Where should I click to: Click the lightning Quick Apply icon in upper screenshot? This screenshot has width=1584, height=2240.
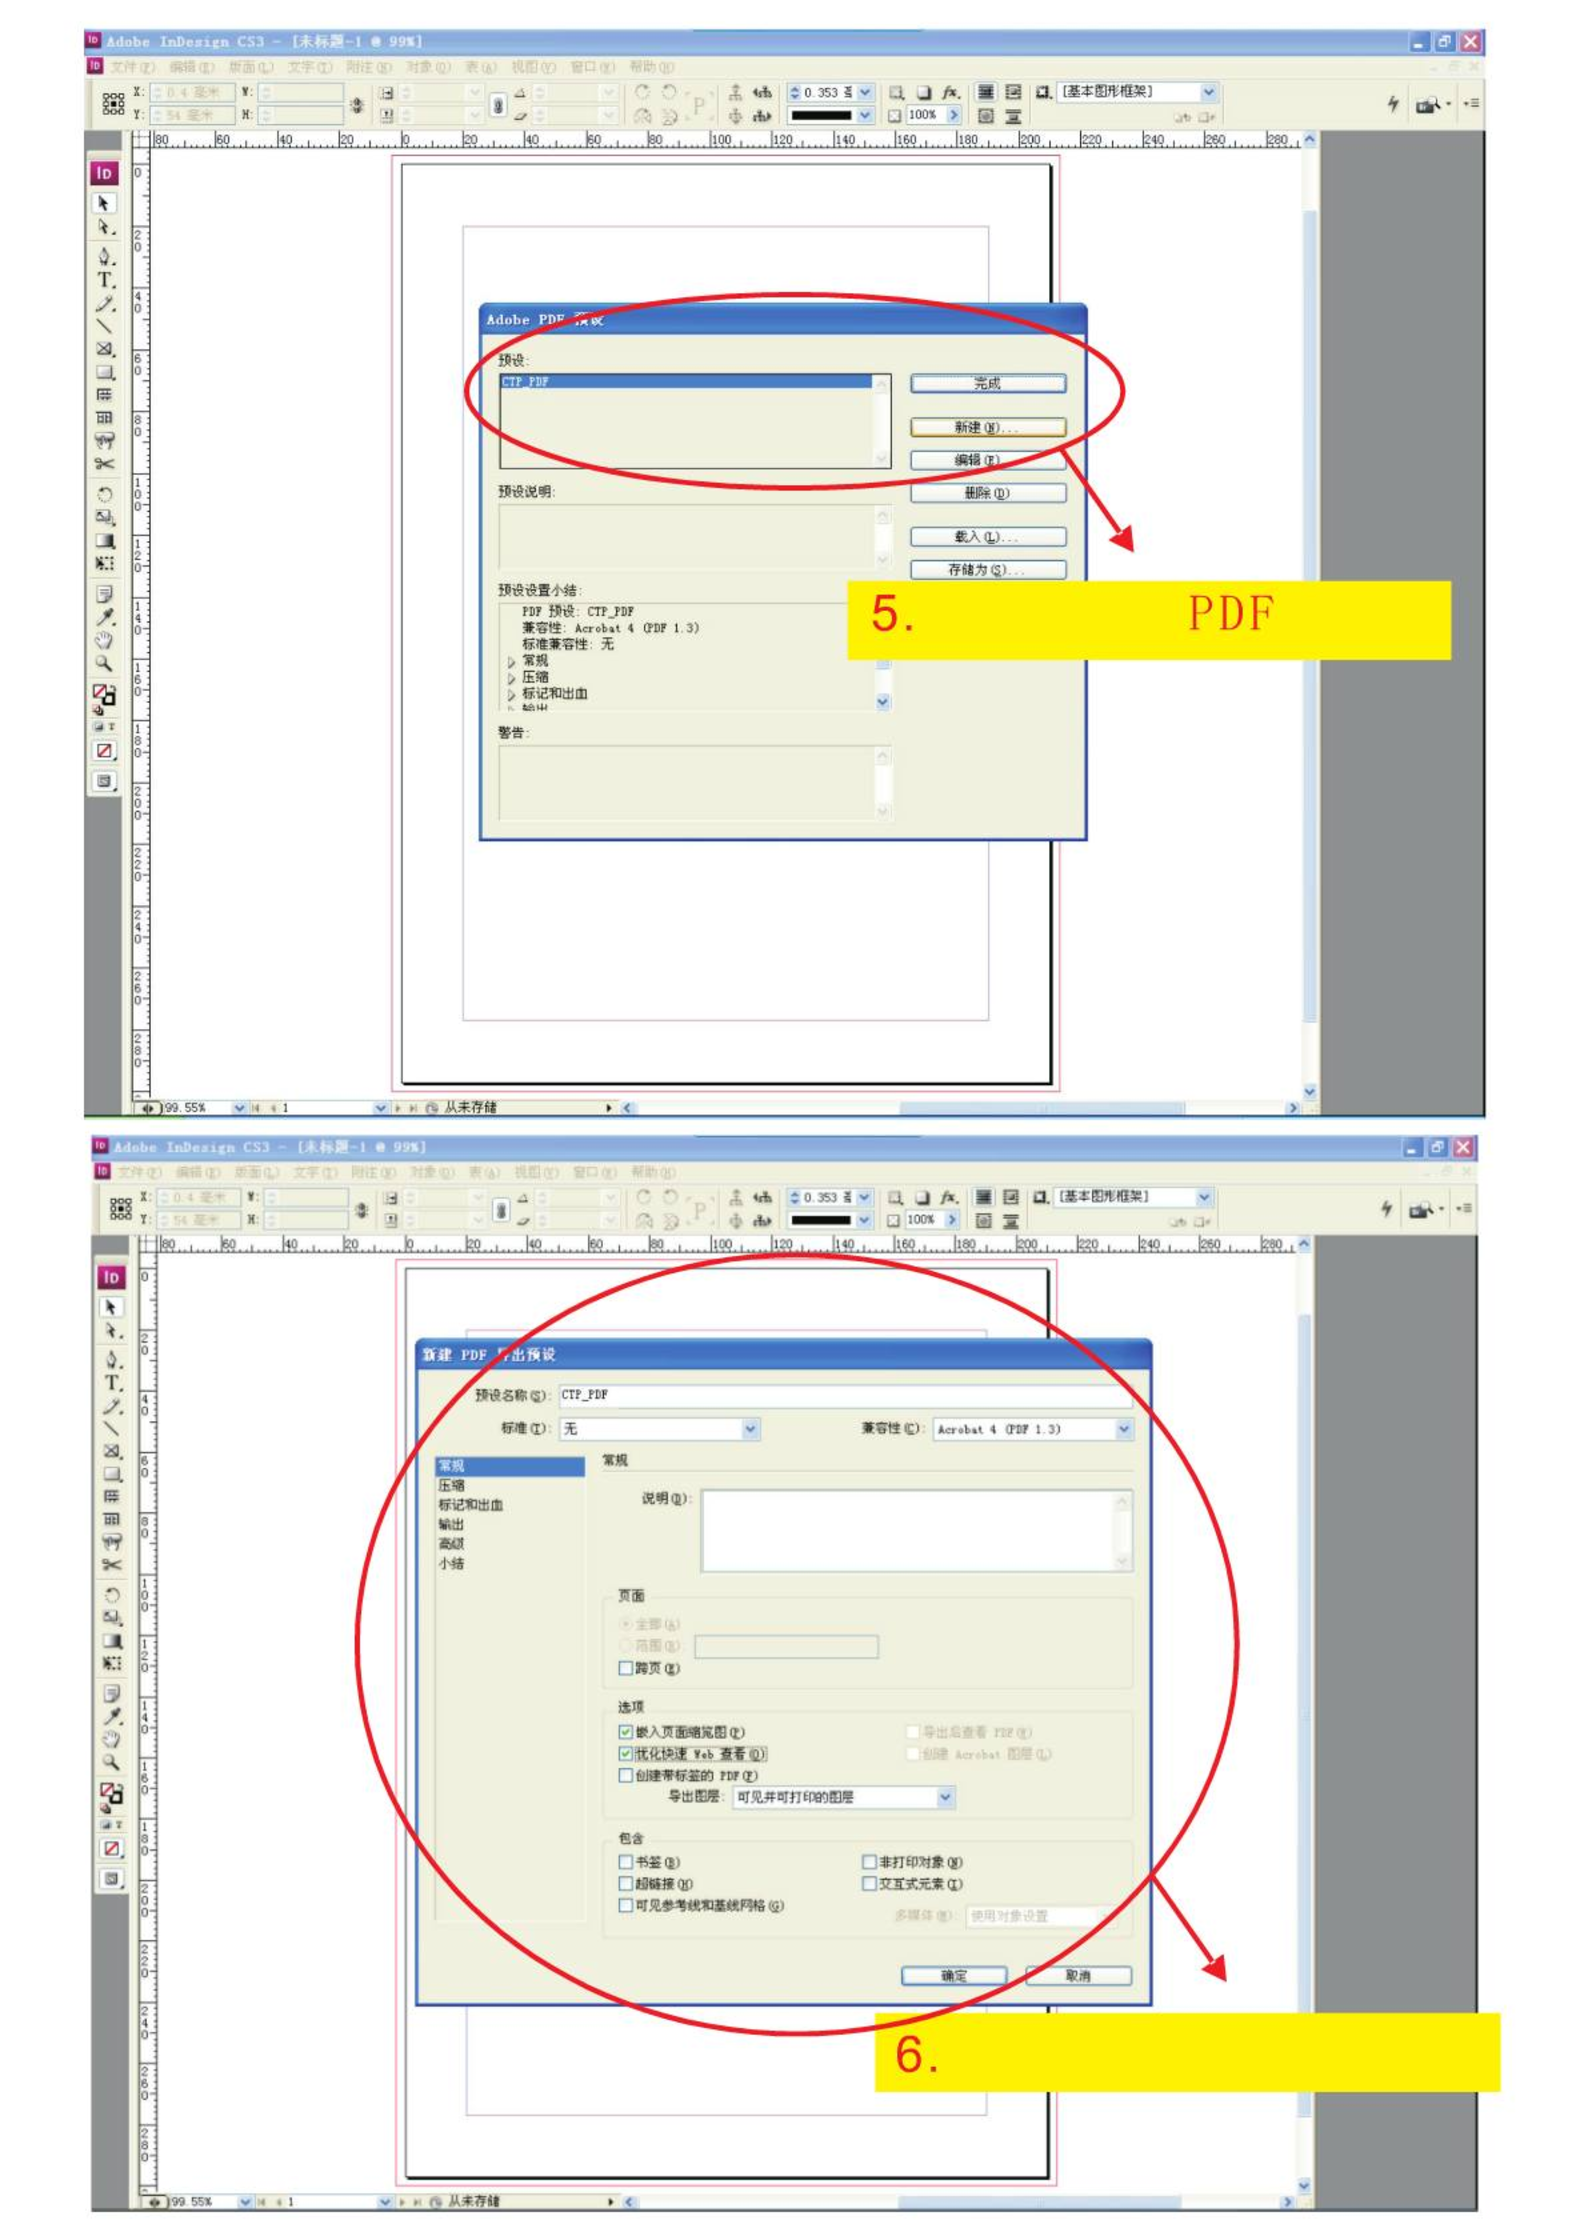pos(1392,103)
